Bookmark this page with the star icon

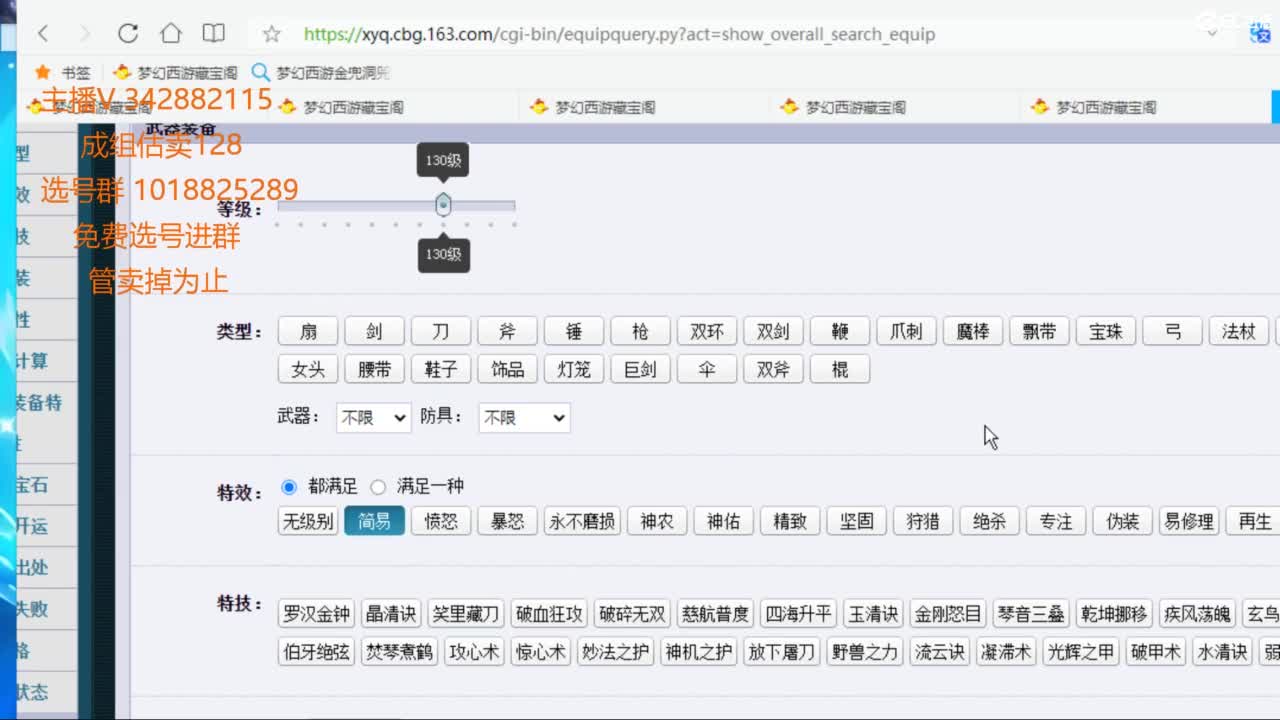[x=271, y=34]
